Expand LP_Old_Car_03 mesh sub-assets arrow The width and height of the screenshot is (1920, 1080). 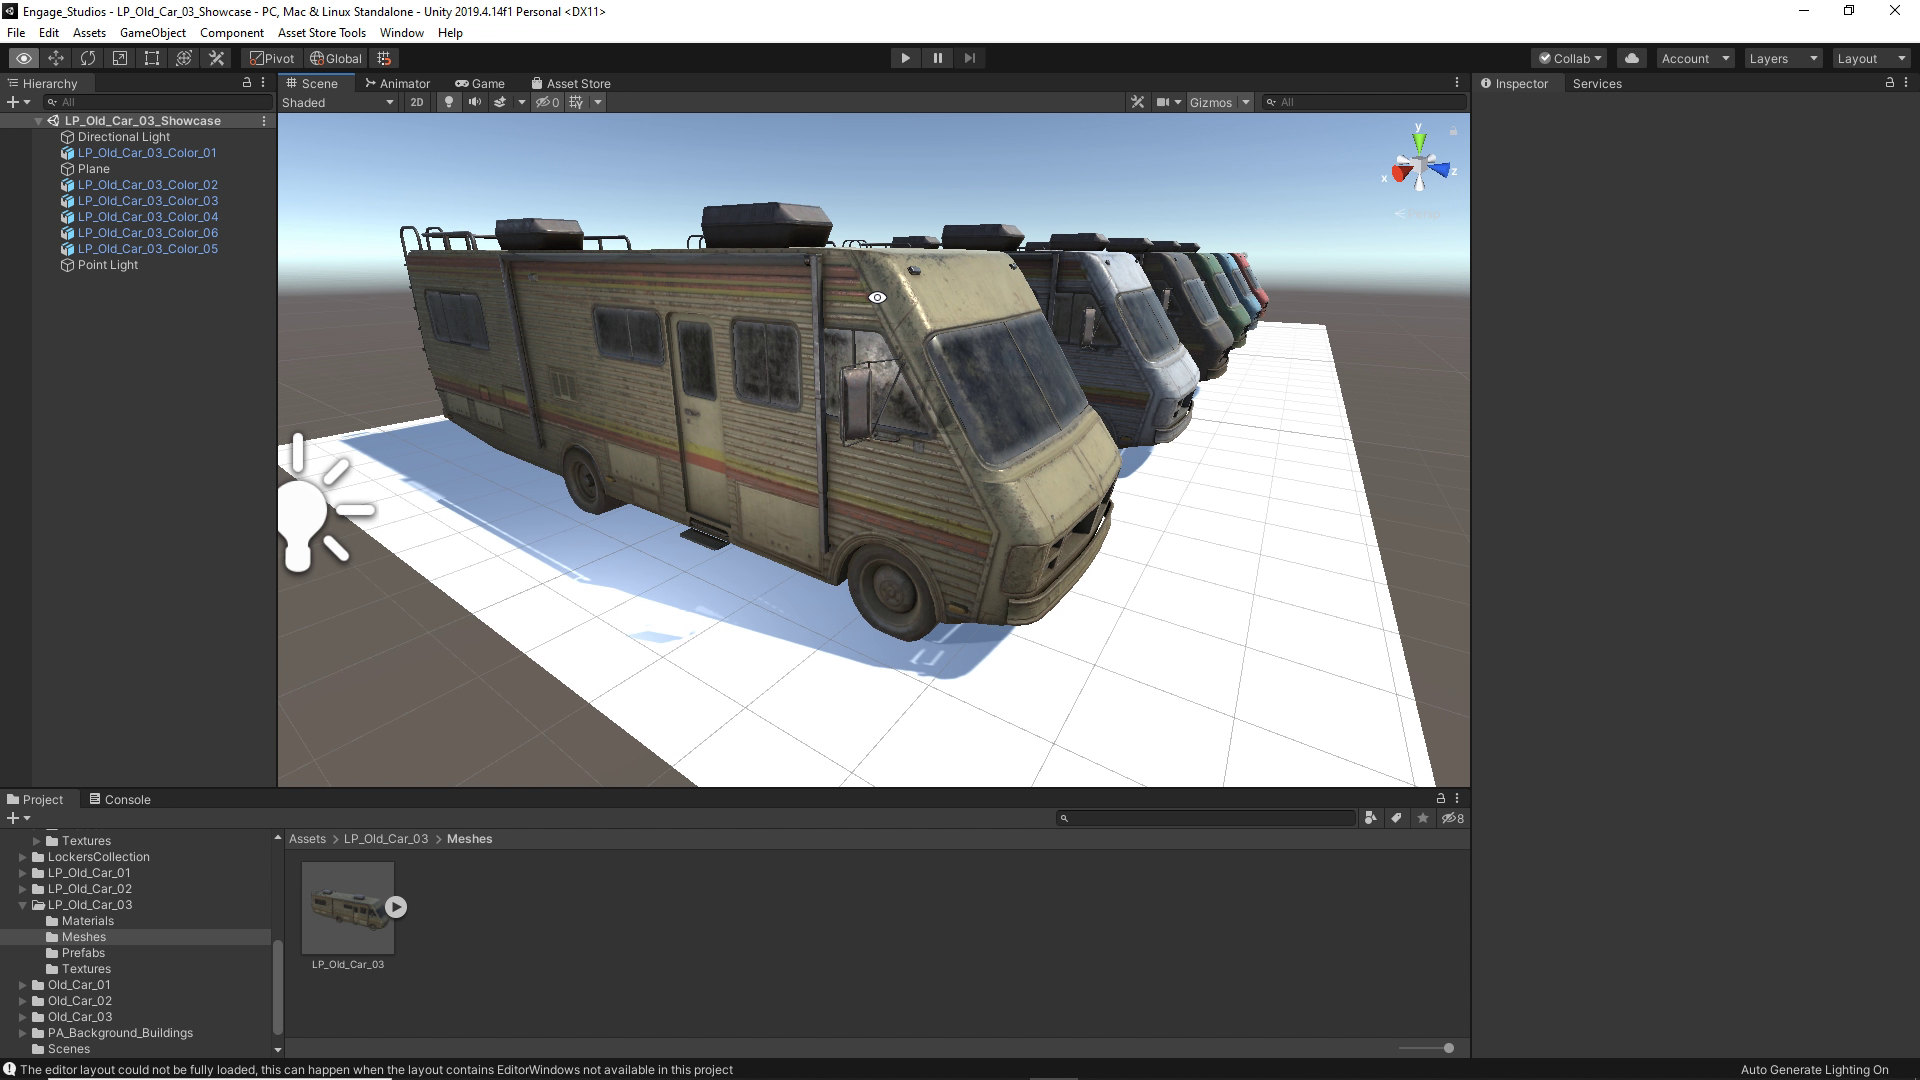click(396, 907)
